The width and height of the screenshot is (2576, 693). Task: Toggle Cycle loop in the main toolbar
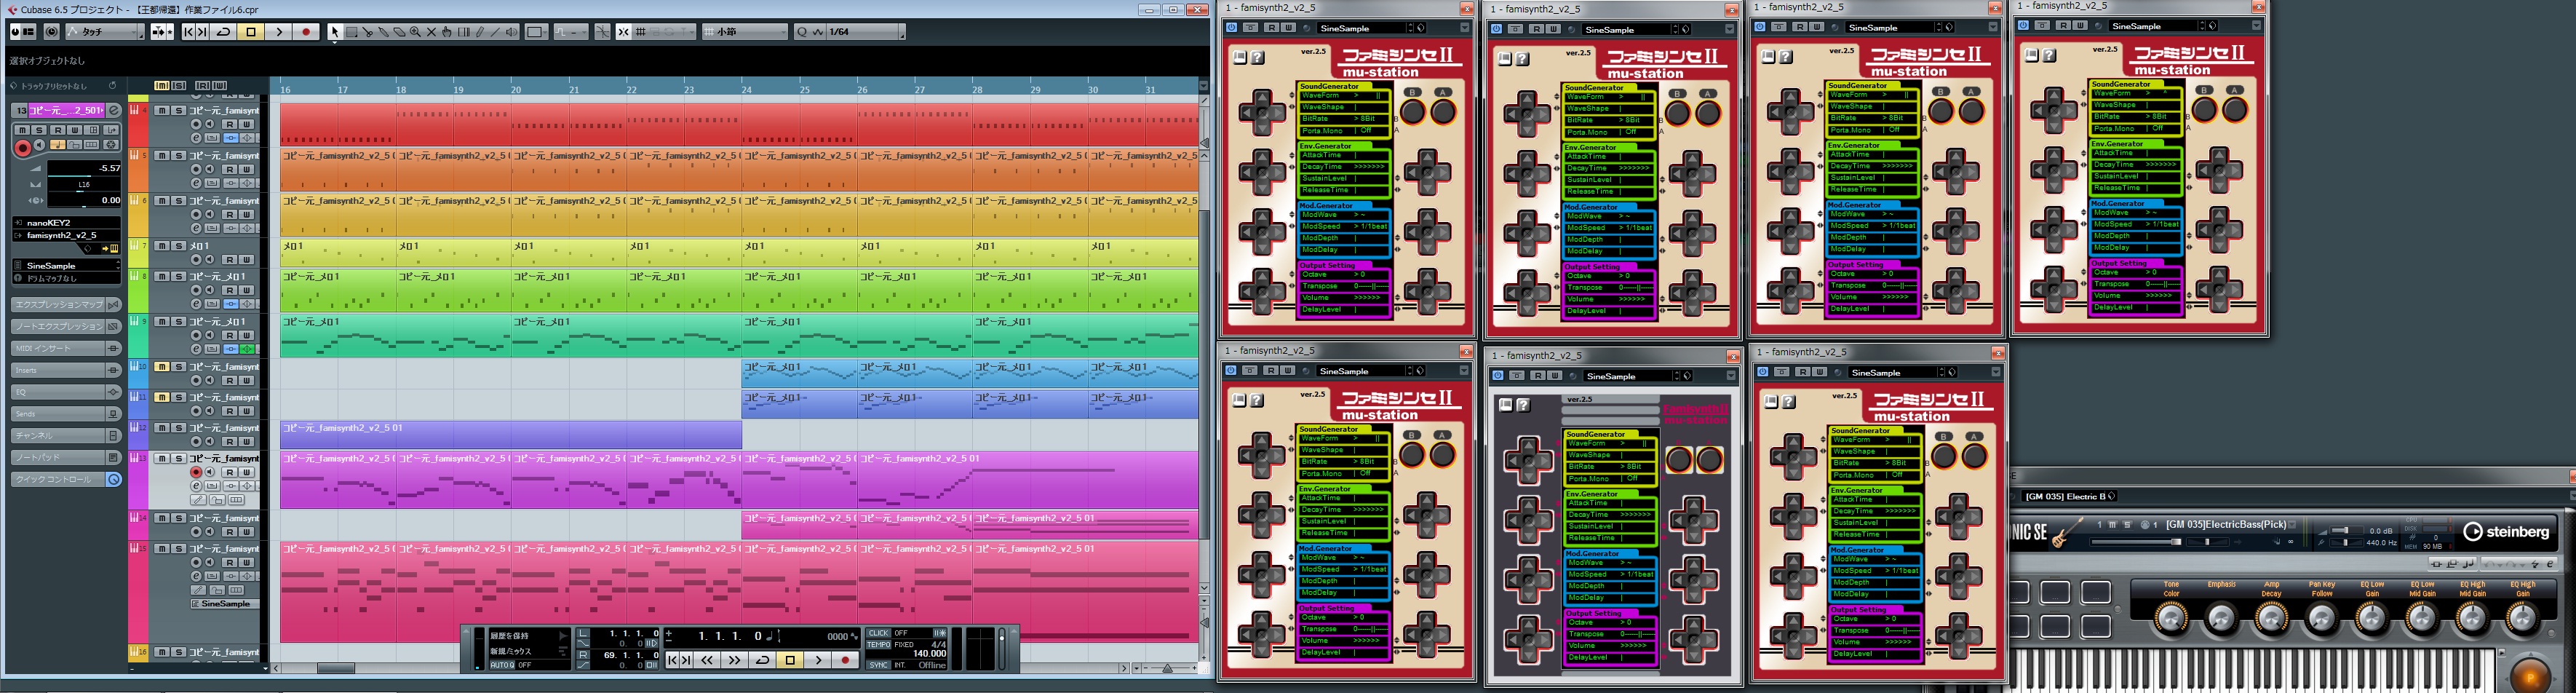tap(224, 32)
